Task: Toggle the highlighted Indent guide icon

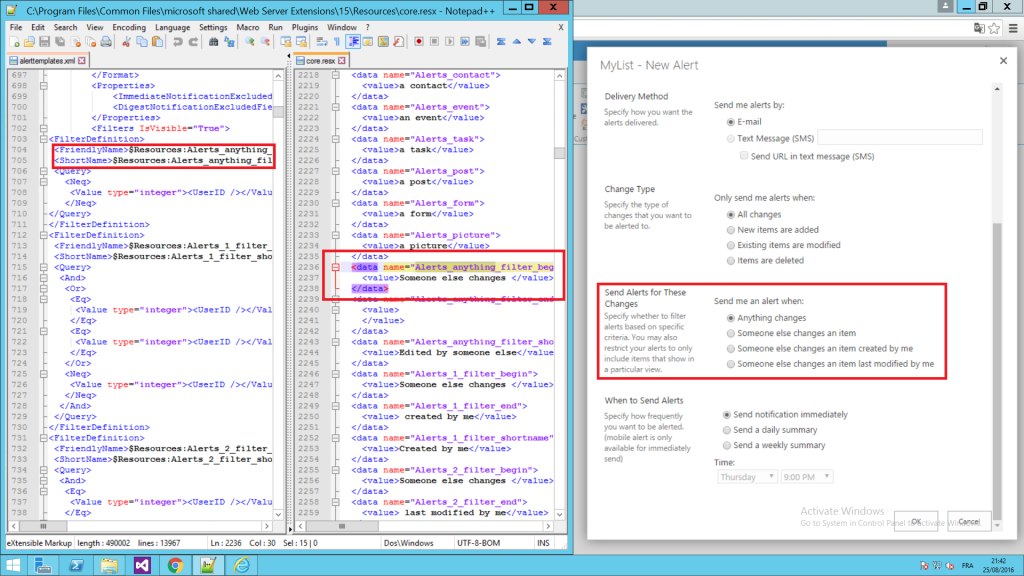Action: coord(353,42)
